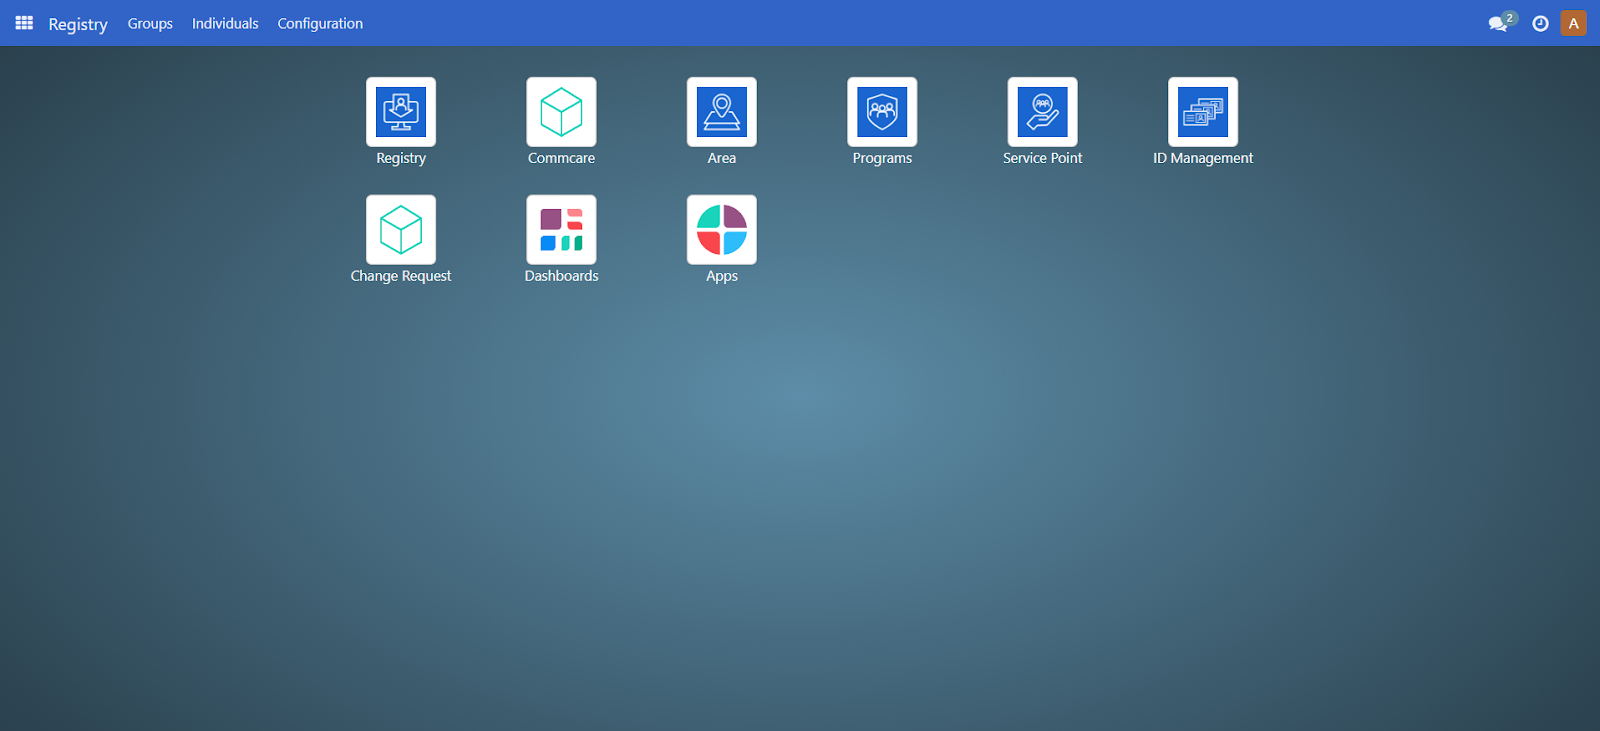Open the user avatar menu
Image resolution: width=1600 pixels, height=731 pixels.
click(1574, 23)
